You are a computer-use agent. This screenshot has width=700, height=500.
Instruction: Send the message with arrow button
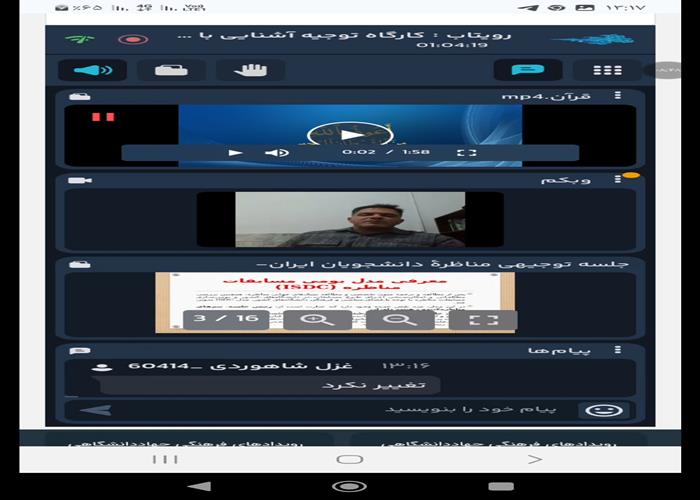tap(96, 410)
